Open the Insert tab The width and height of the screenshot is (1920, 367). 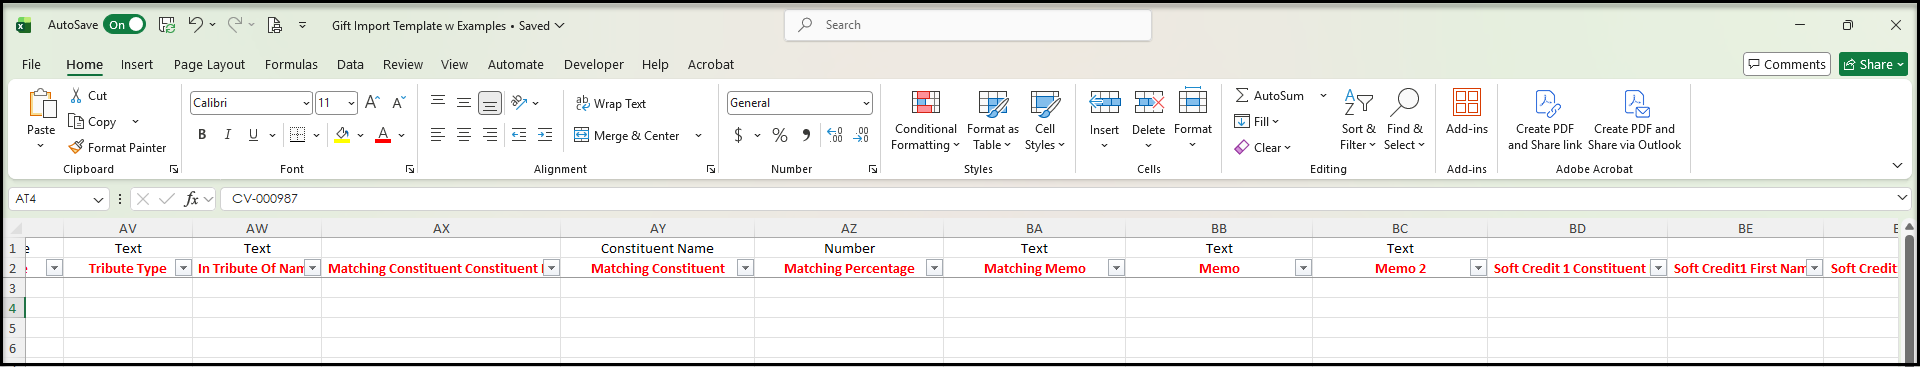(137, 64)
